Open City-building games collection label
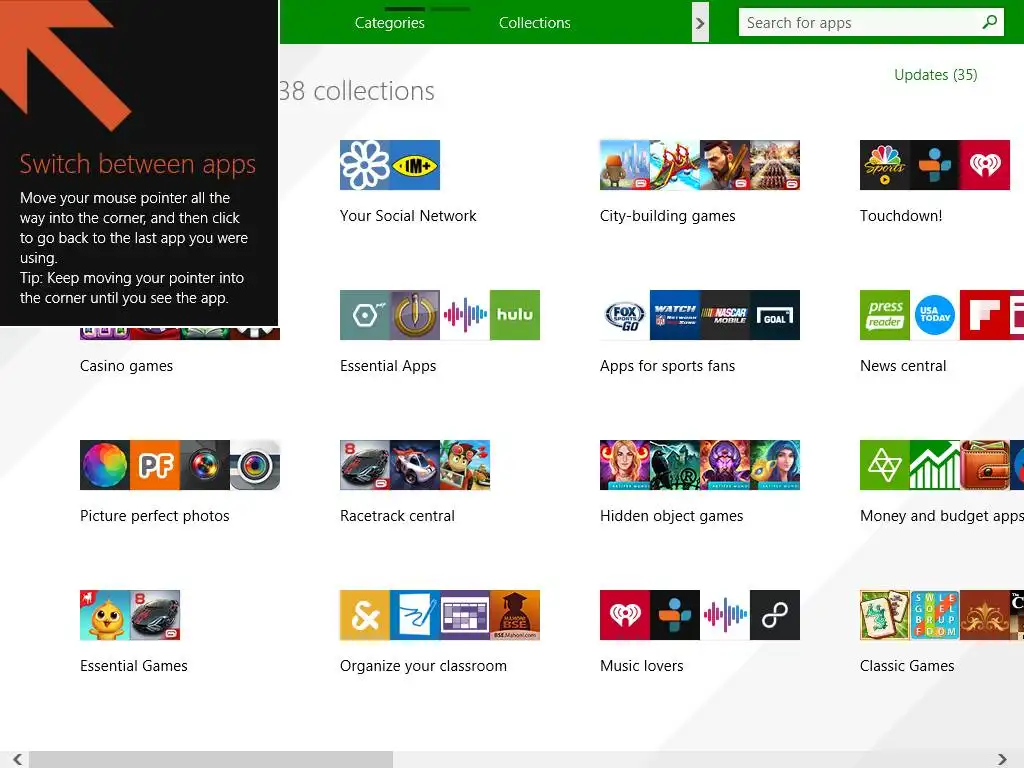This screenshot has width=1024, height=768. 667,216
